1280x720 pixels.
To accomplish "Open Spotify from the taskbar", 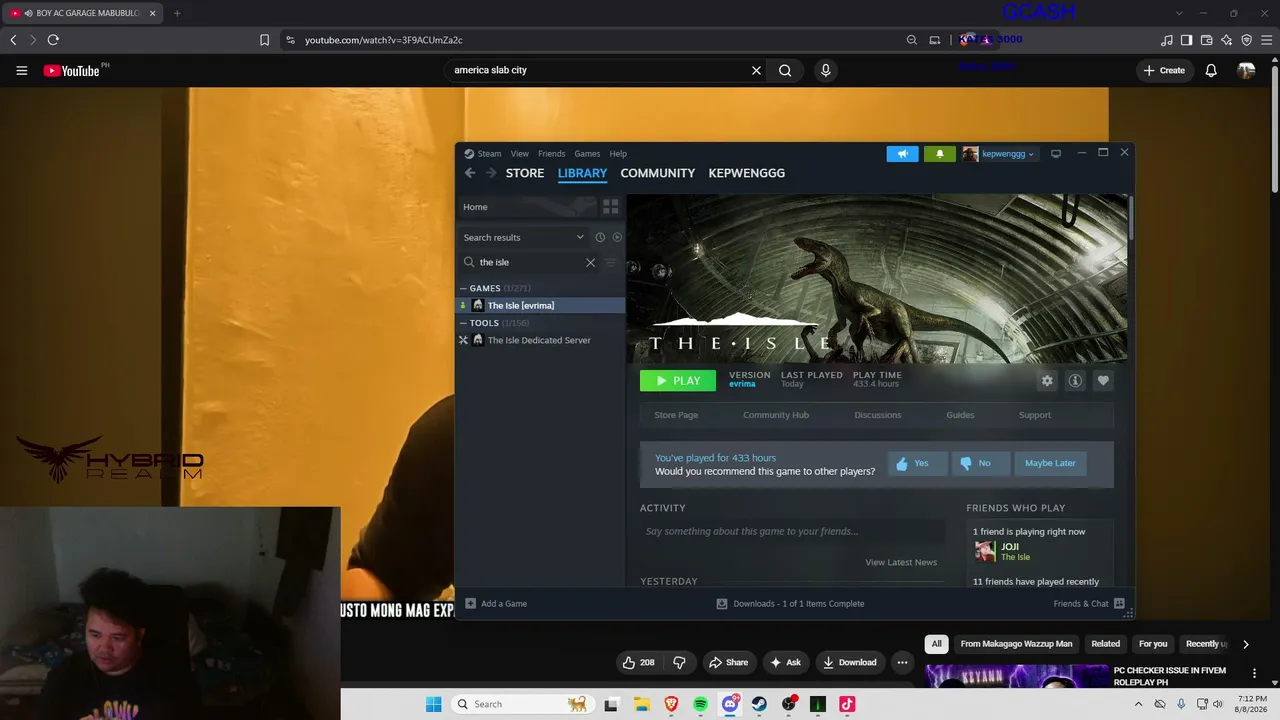I will pos(700,704).
